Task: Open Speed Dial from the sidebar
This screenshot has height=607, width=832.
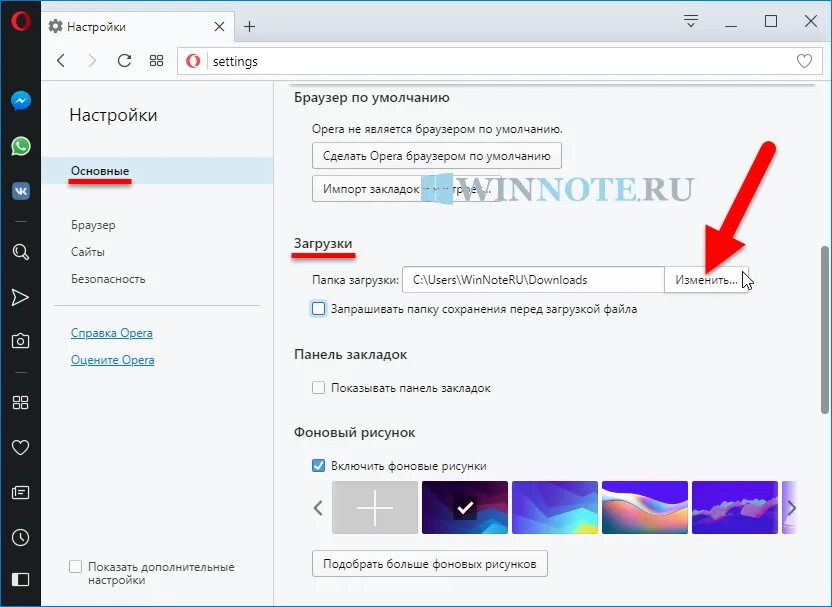Action: (20, 402)
